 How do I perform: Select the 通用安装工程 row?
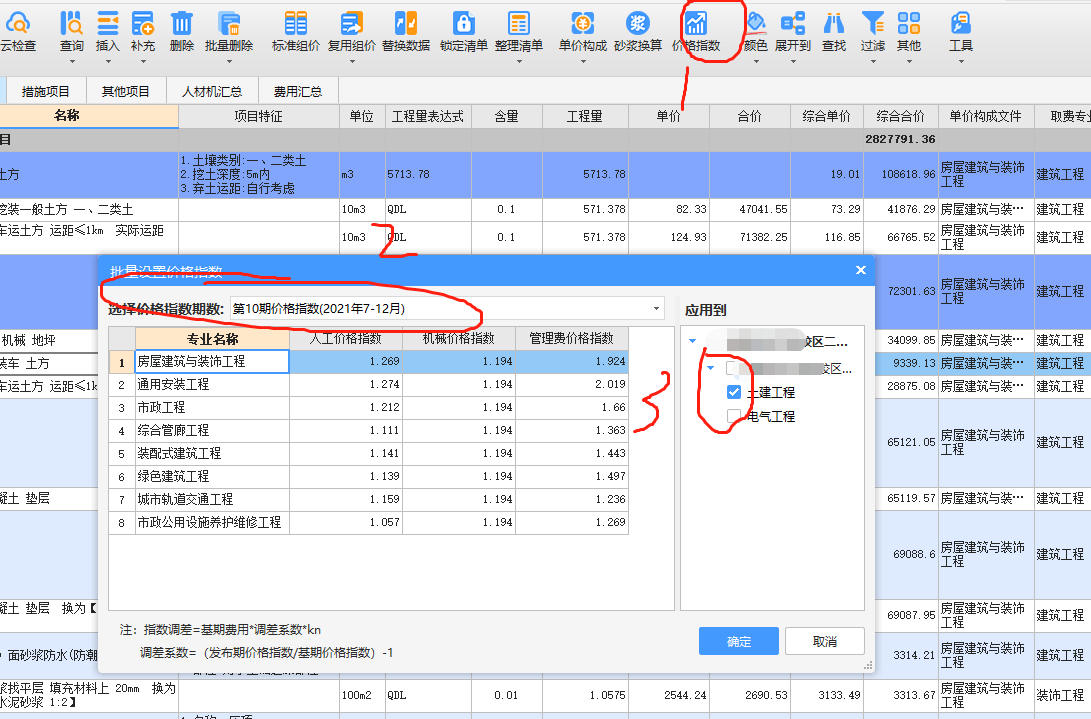[x=369, y=384]
